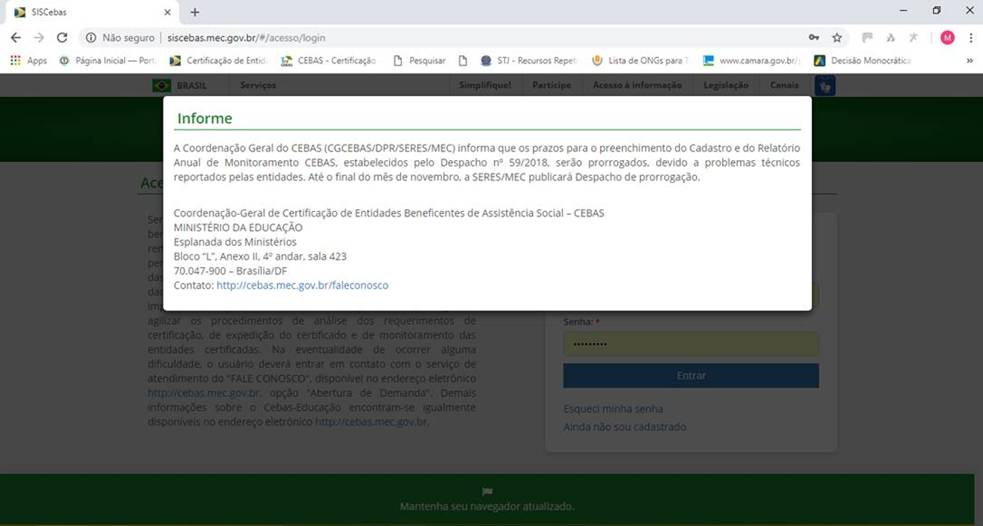Close the SISCebas tab
This screenshot has width=983, height=526.
coord(167,12)
